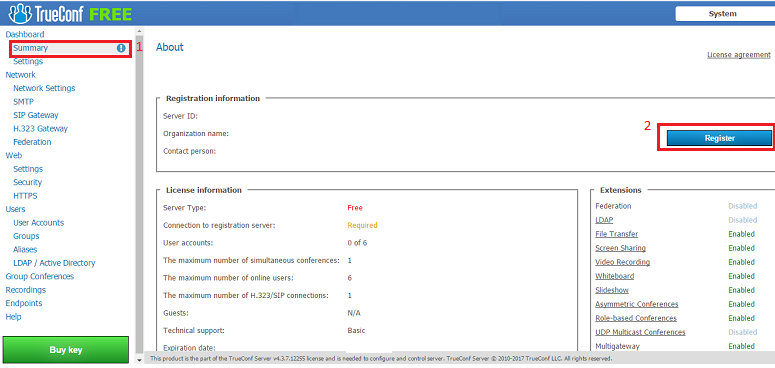Click the info icon beside Summary
The height and width of the screenshot is (368, 775).
coord(121,48)
